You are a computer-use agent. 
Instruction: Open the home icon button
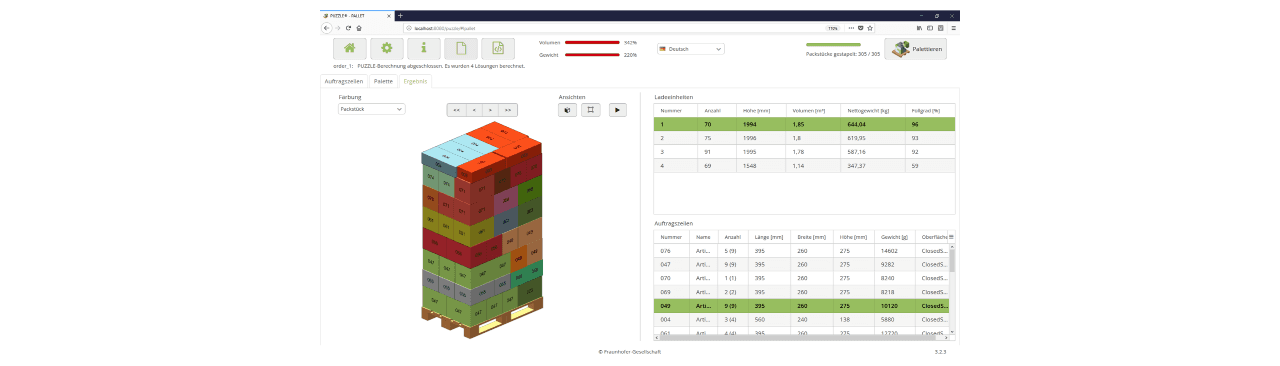[x=349, y=48]
